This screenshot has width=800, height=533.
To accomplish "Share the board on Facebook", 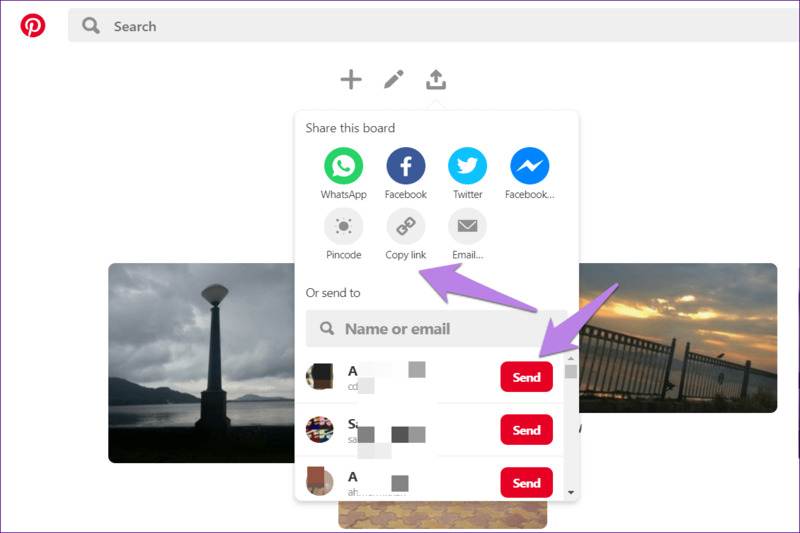I will click(x=406, y=166).
